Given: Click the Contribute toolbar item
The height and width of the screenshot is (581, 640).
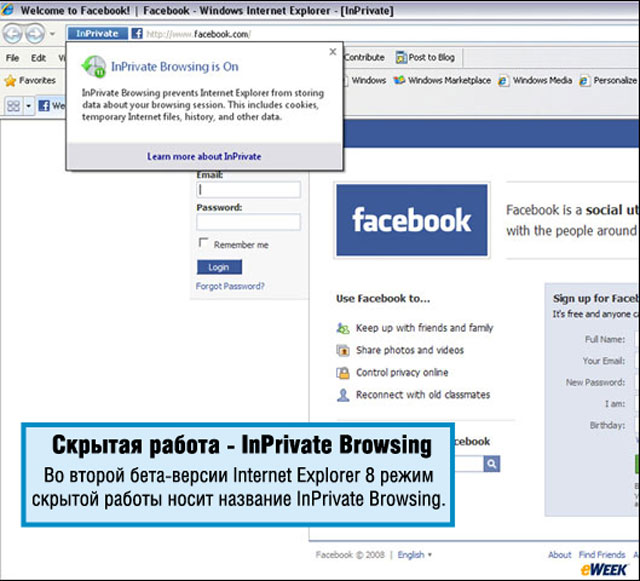Looking at the screenshot, I should click(364, 58).
